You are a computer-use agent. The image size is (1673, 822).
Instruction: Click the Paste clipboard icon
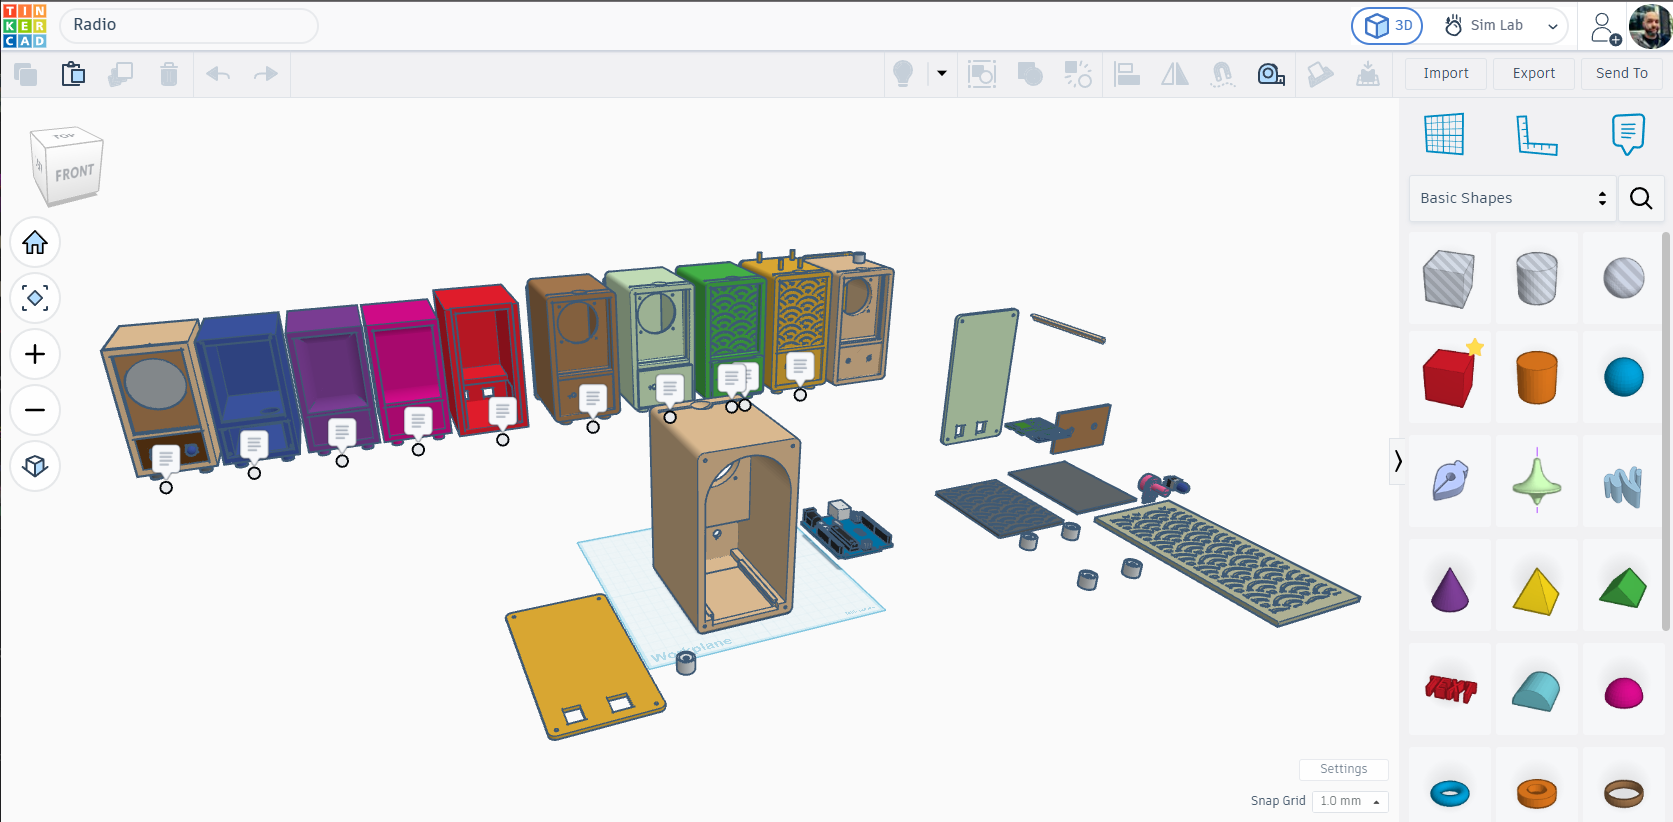[73, 74]
